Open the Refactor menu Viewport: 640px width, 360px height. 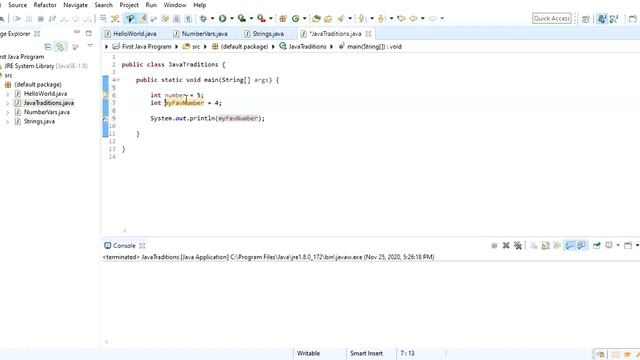click(45, 5)
